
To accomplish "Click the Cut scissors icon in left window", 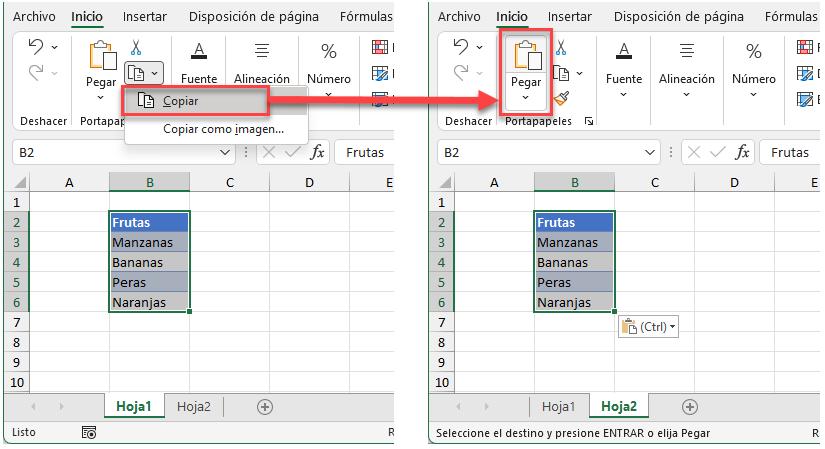I will 136,48.
